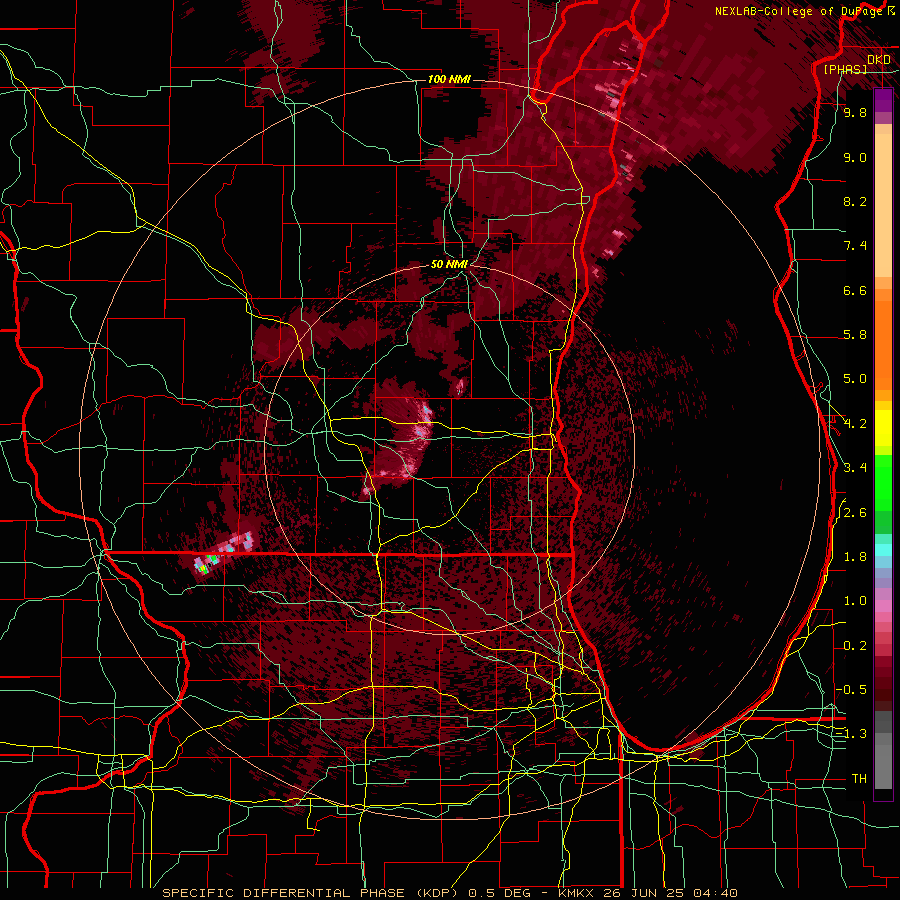Pick the cyan segment of the color bar
This screenshot has height=900, width=900.
pos(883,550)
